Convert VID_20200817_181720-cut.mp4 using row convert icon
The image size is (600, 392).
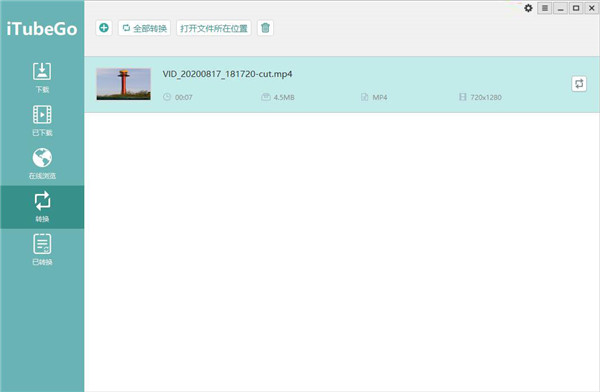point(579,84)
